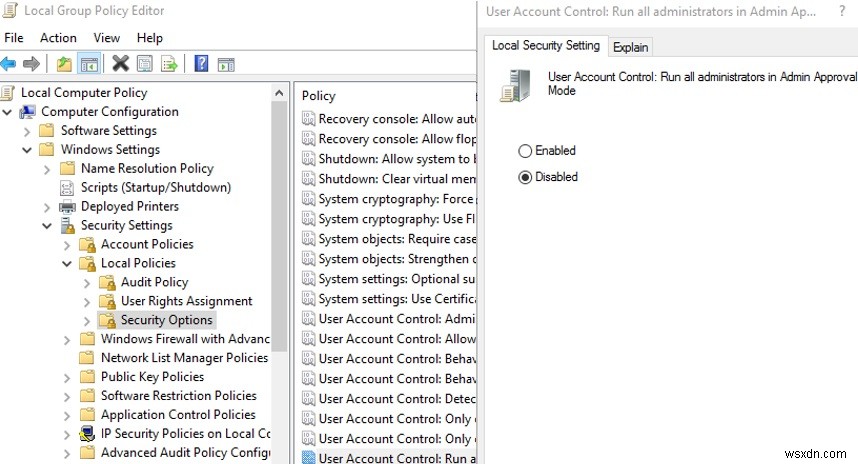Select User Account Control: Detect policy row
This screenshot has width=858, height=464.
point(389,399)
